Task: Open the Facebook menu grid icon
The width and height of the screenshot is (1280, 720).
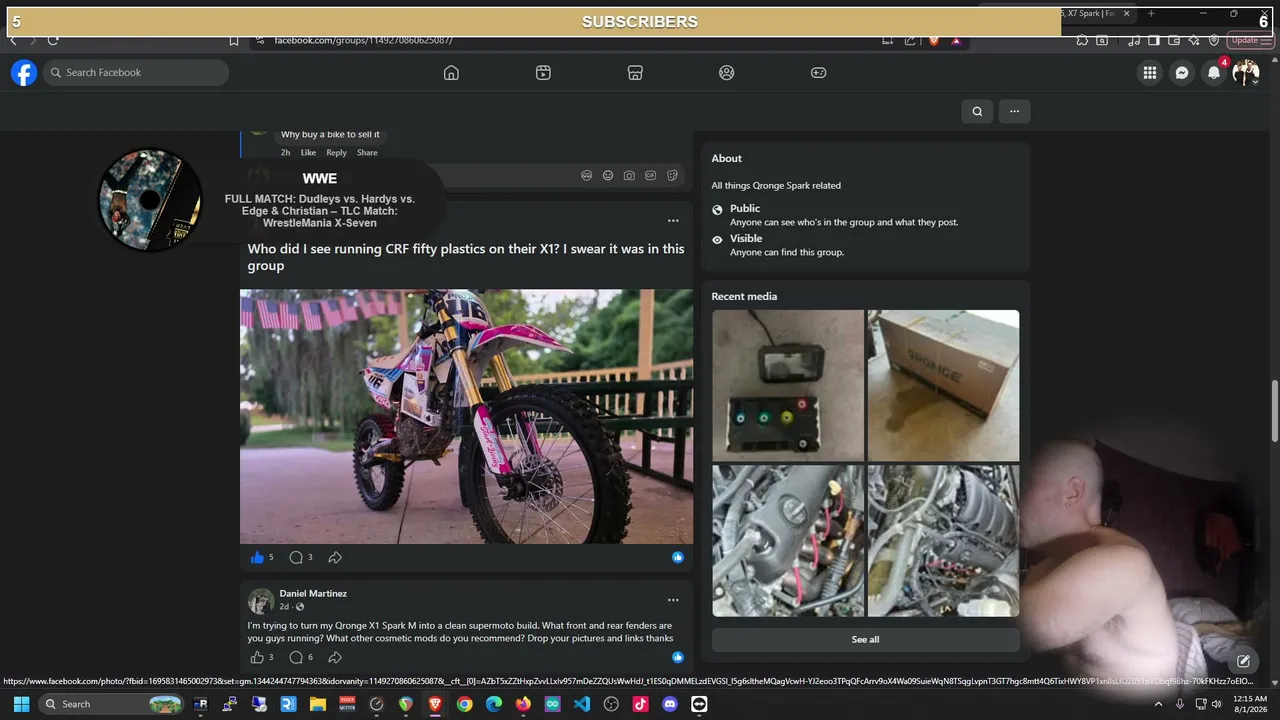Action: (x=1150, y=72)
